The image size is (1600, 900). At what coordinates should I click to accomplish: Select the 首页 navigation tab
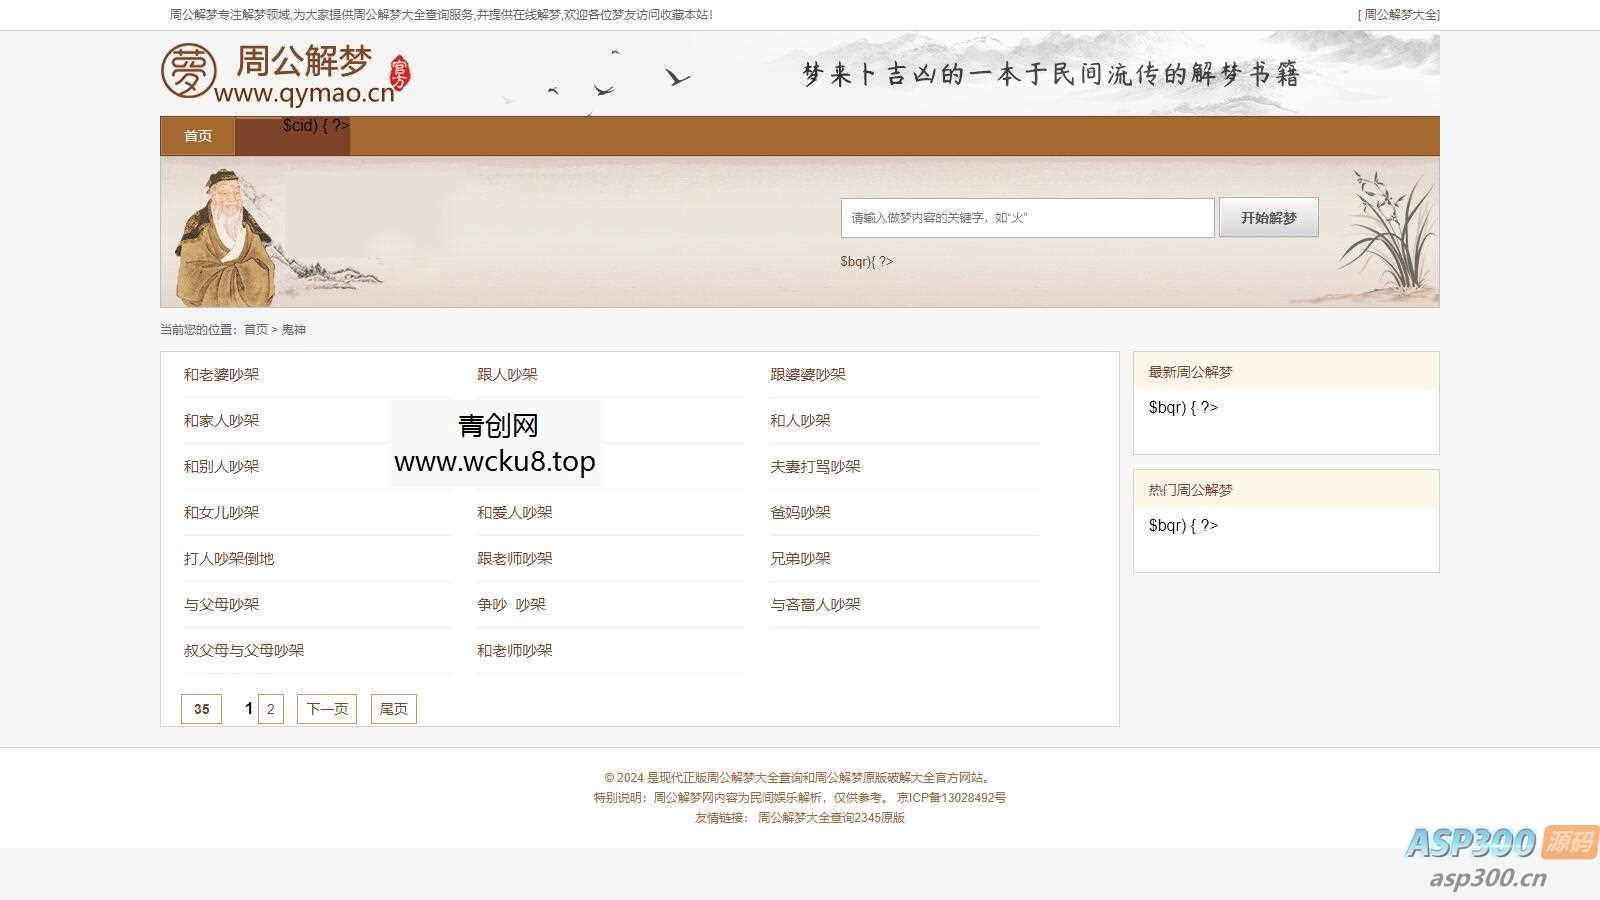coord(196,136)
